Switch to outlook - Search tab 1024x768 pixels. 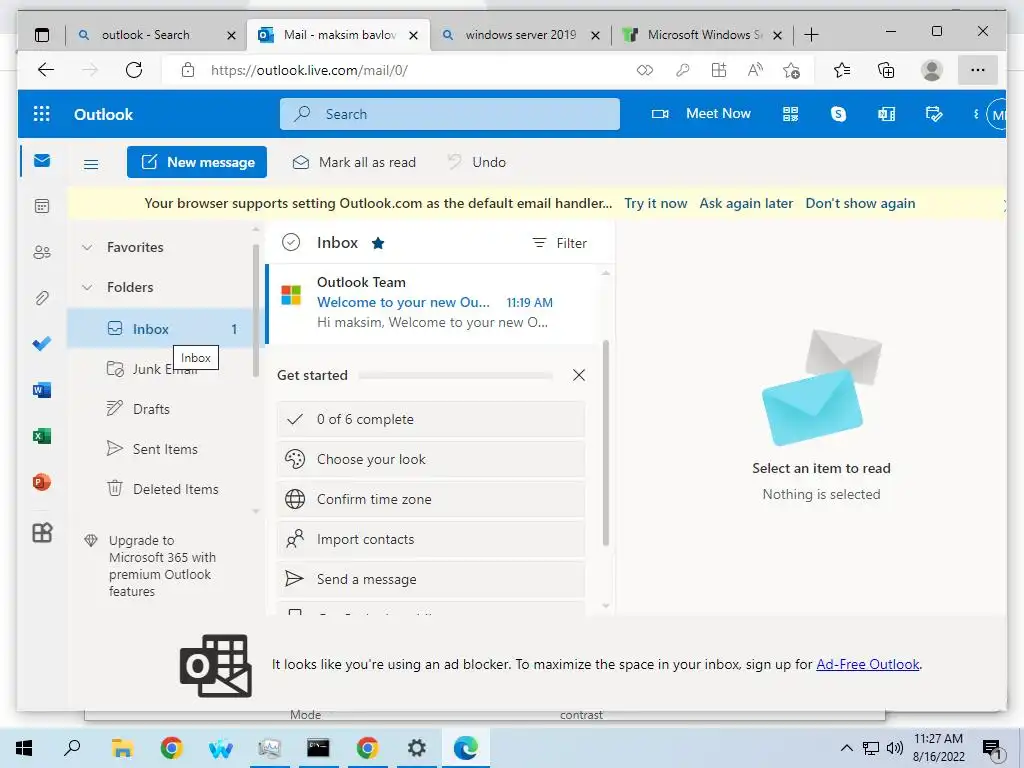point(157,35)
